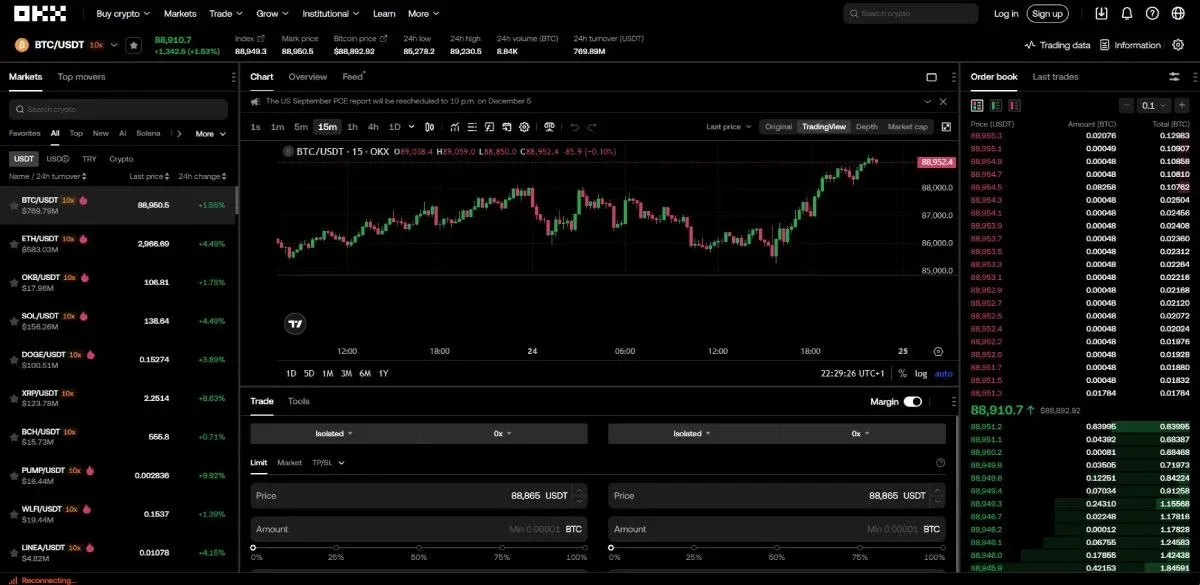Open go-to-date icon on time axis
The height and width of the screenshot is (585, 1200).
(x=938, y=351)
